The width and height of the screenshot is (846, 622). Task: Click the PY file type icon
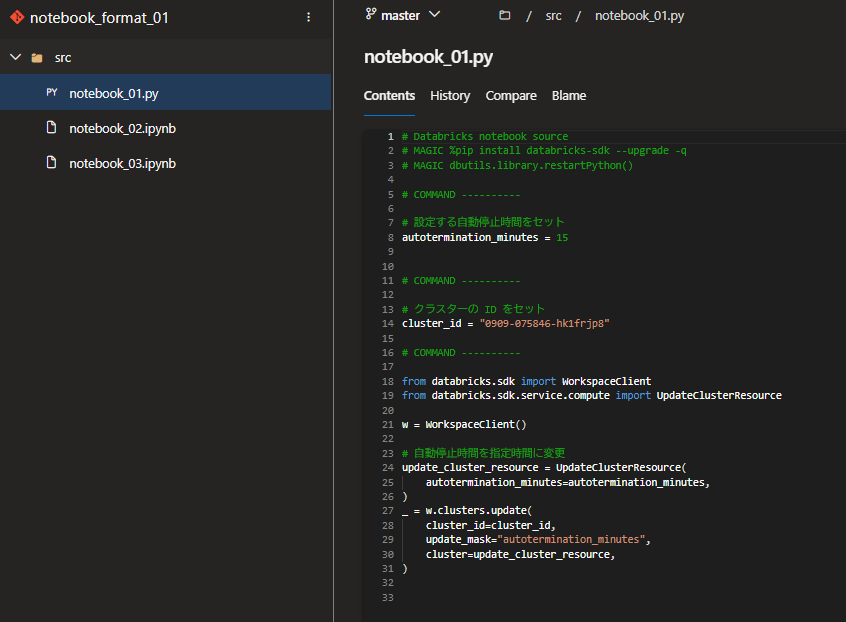52,93
